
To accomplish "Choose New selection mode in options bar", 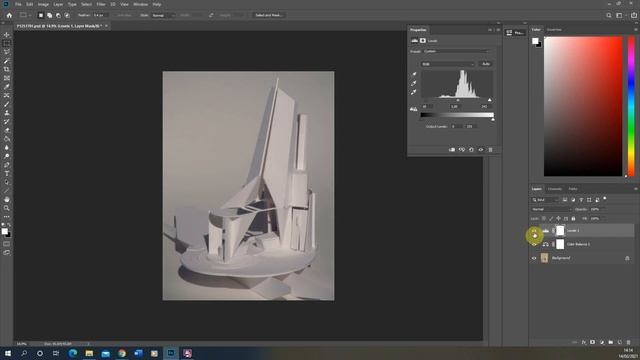I will coord(40,15).
